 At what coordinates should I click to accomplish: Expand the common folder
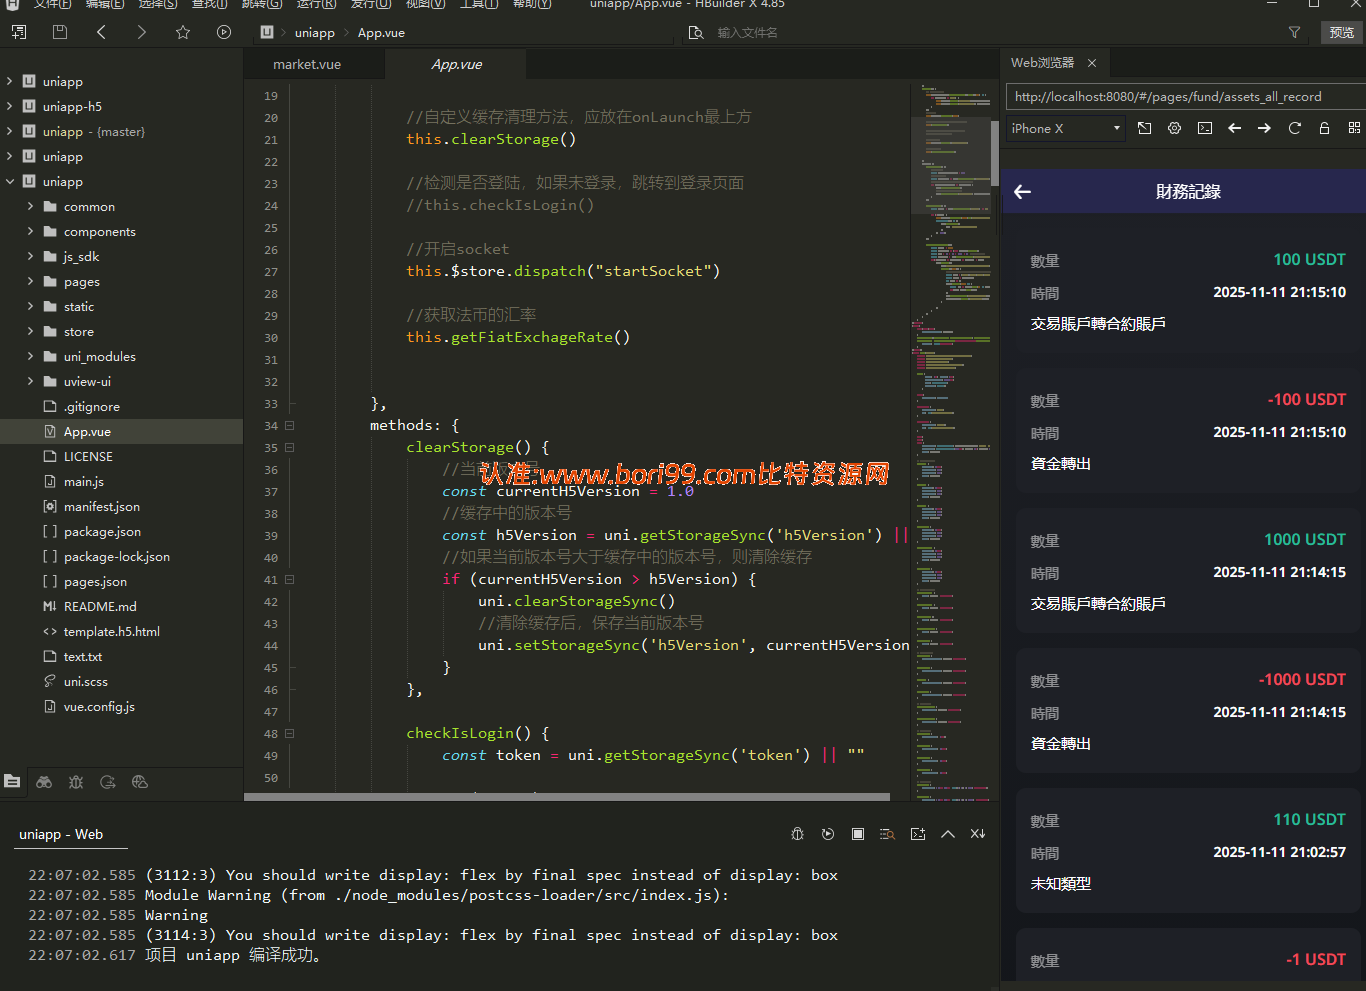tap(30, 206)
